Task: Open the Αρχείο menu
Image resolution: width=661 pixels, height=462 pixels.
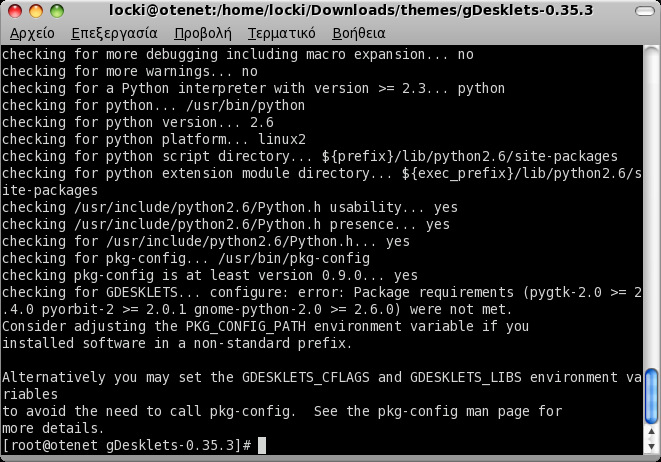Action: 32,33
